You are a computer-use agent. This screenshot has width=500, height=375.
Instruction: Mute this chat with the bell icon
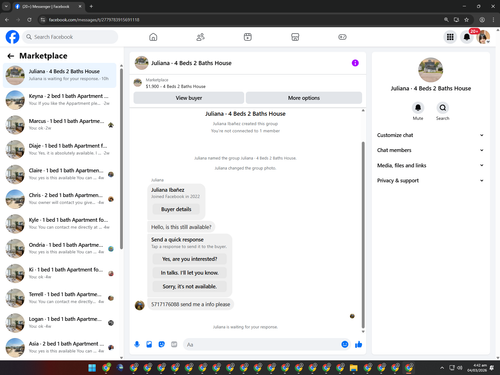click(418, 108)
